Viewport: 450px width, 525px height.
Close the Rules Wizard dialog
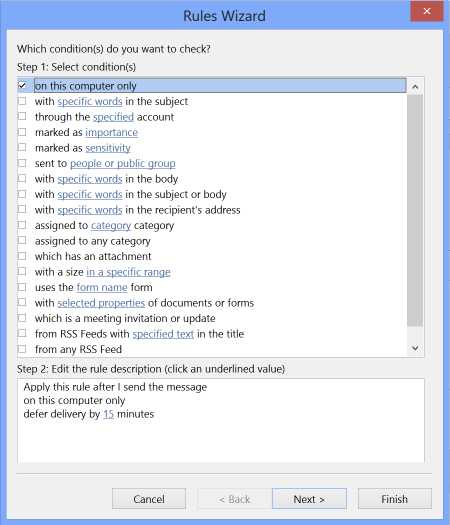click(x=427, y=11)
